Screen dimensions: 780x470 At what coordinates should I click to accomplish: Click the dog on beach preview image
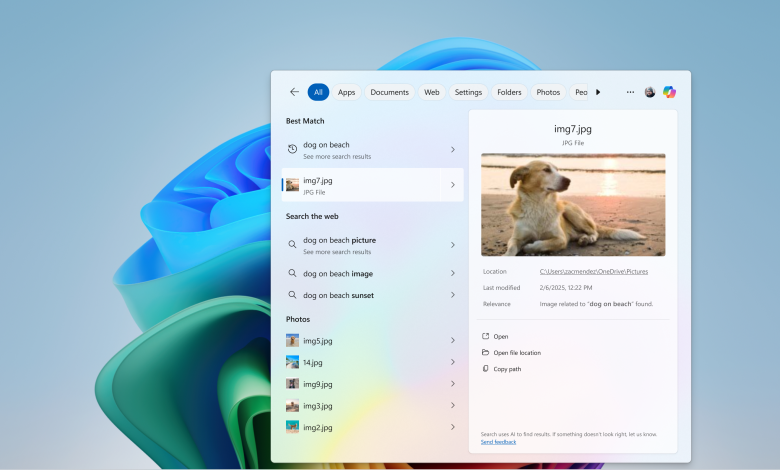pos(573,205)
